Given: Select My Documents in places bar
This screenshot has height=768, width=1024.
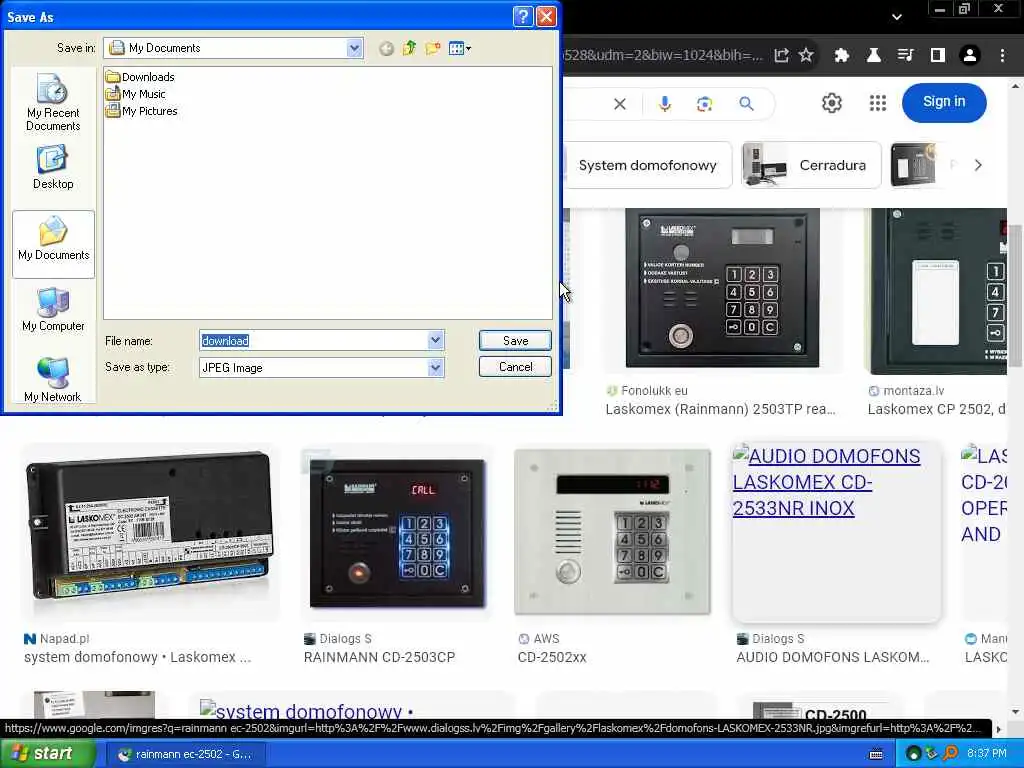Looking at the screenshot, I should (x=54, y=244).
